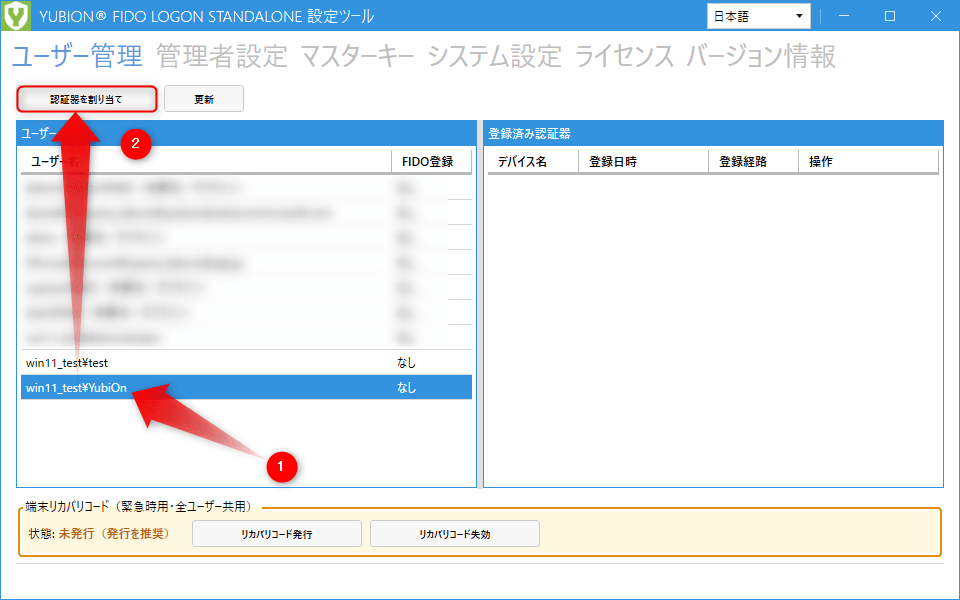Click the 更新 button
This screenshot has height=600, width=960.
[x=204, y=99]
